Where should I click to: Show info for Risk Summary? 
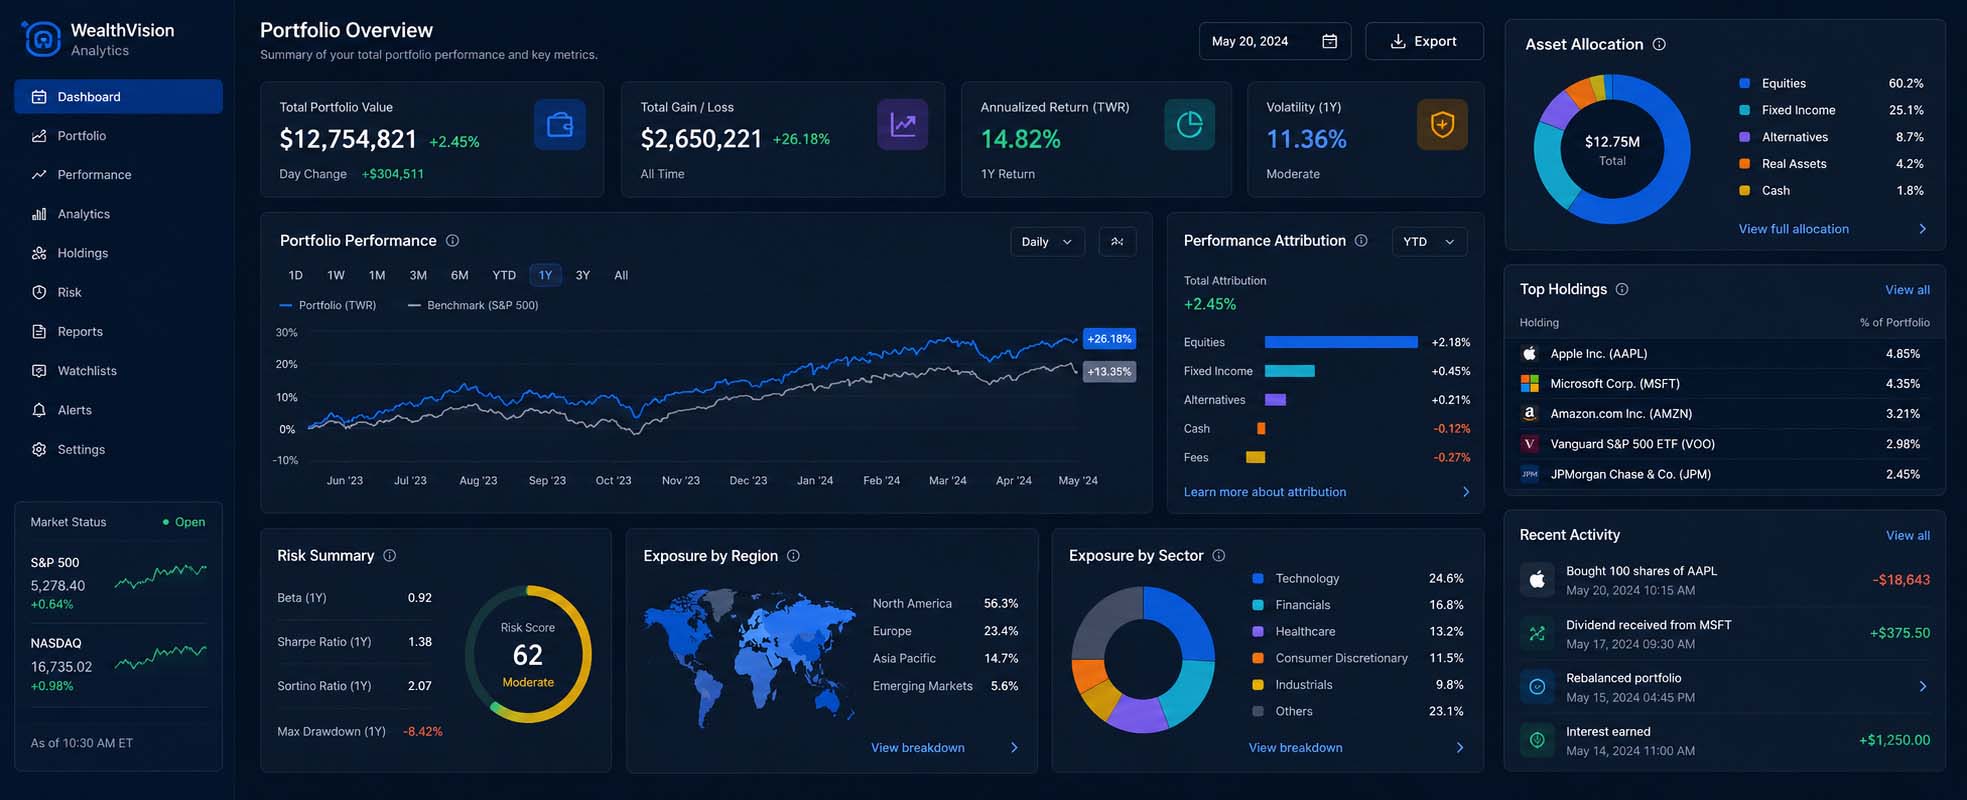coord(390,555)
